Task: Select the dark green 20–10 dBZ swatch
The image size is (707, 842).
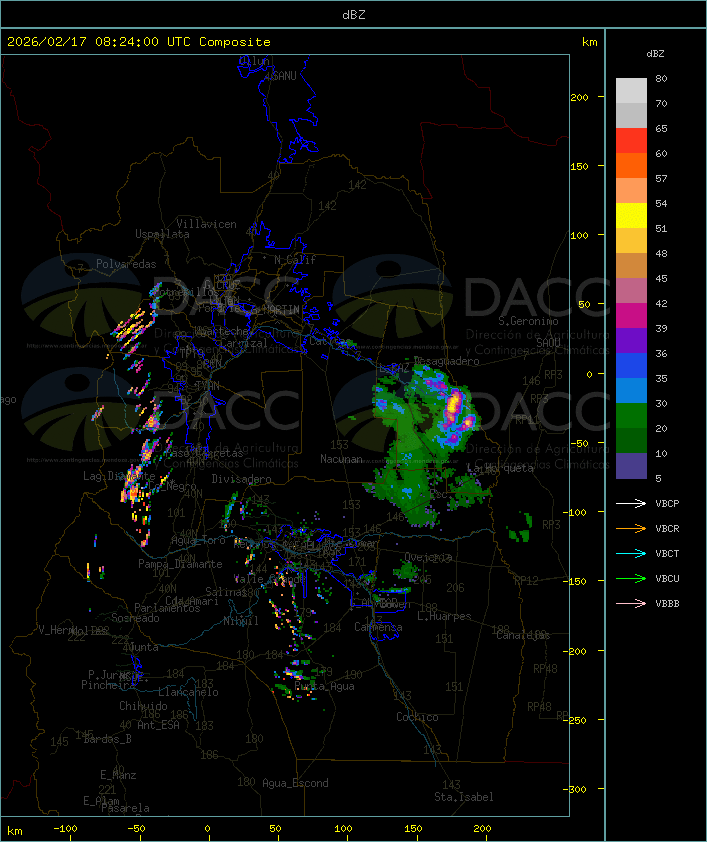Action: coord(631,440)
